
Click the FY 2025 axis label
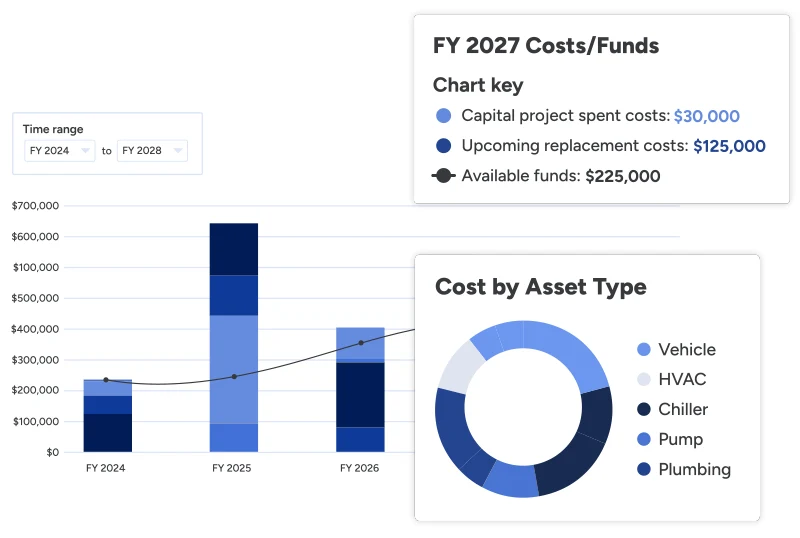pos(232,468)
